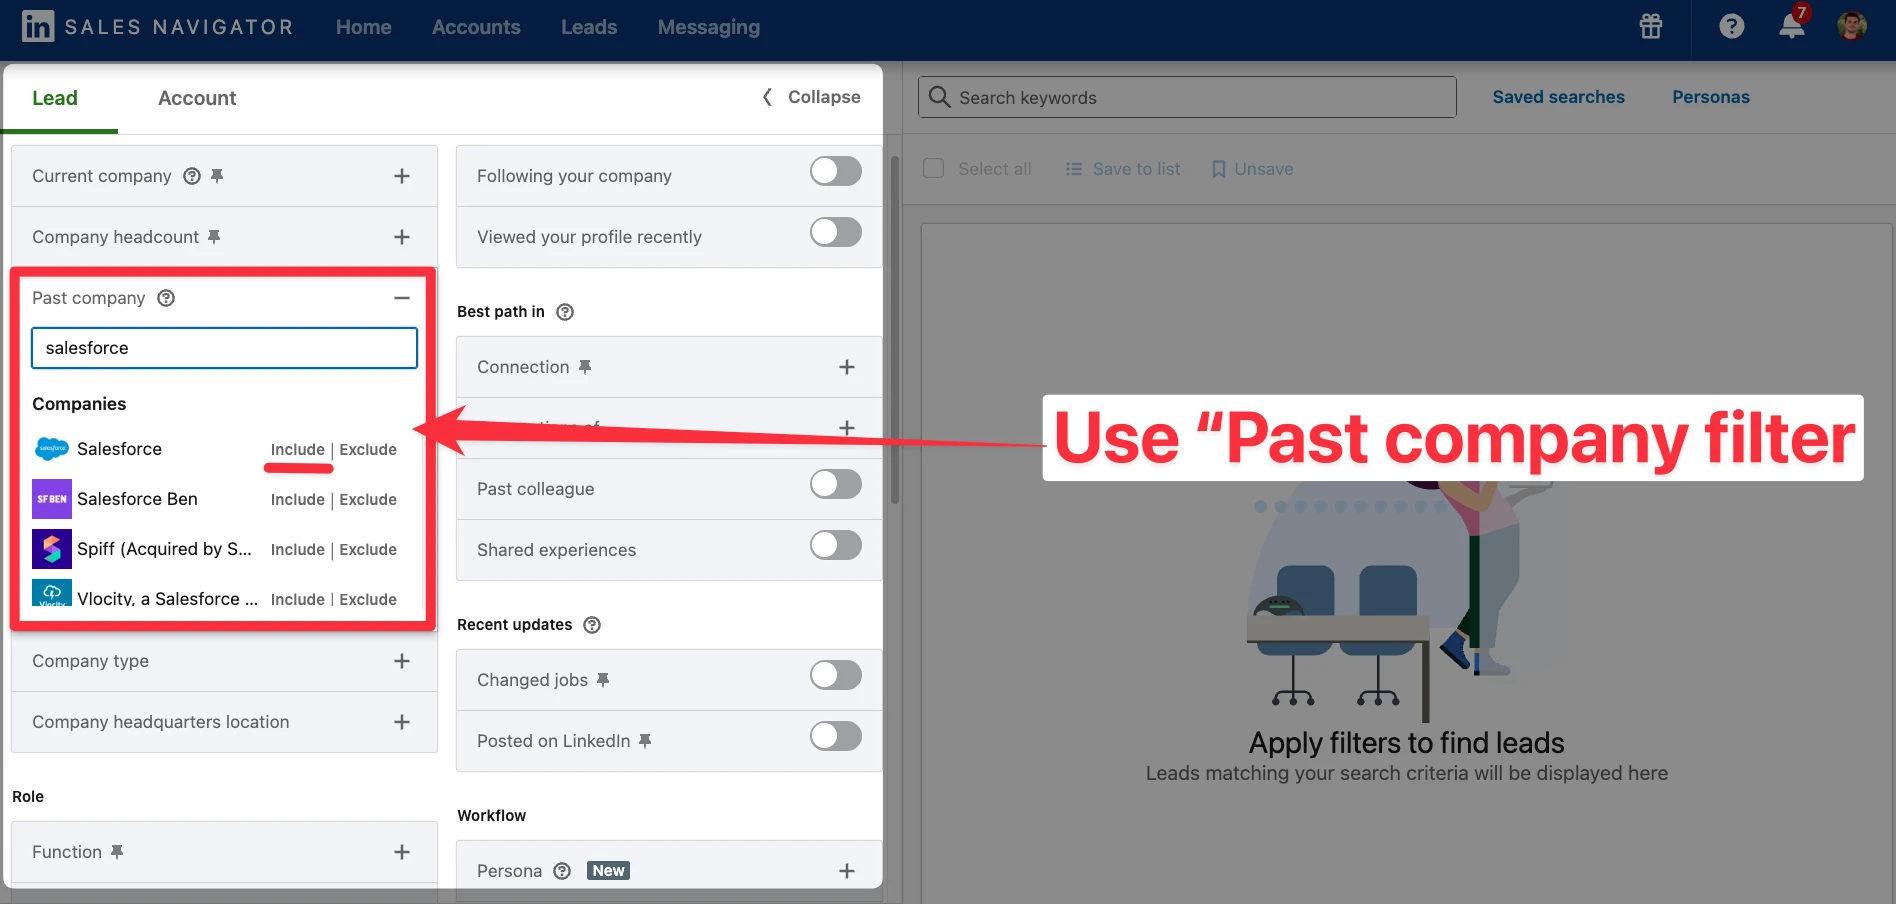Click the pin icon next to Connection
Image resolution: width=1896 pixels, height=904 pixels.
(585, 367)
